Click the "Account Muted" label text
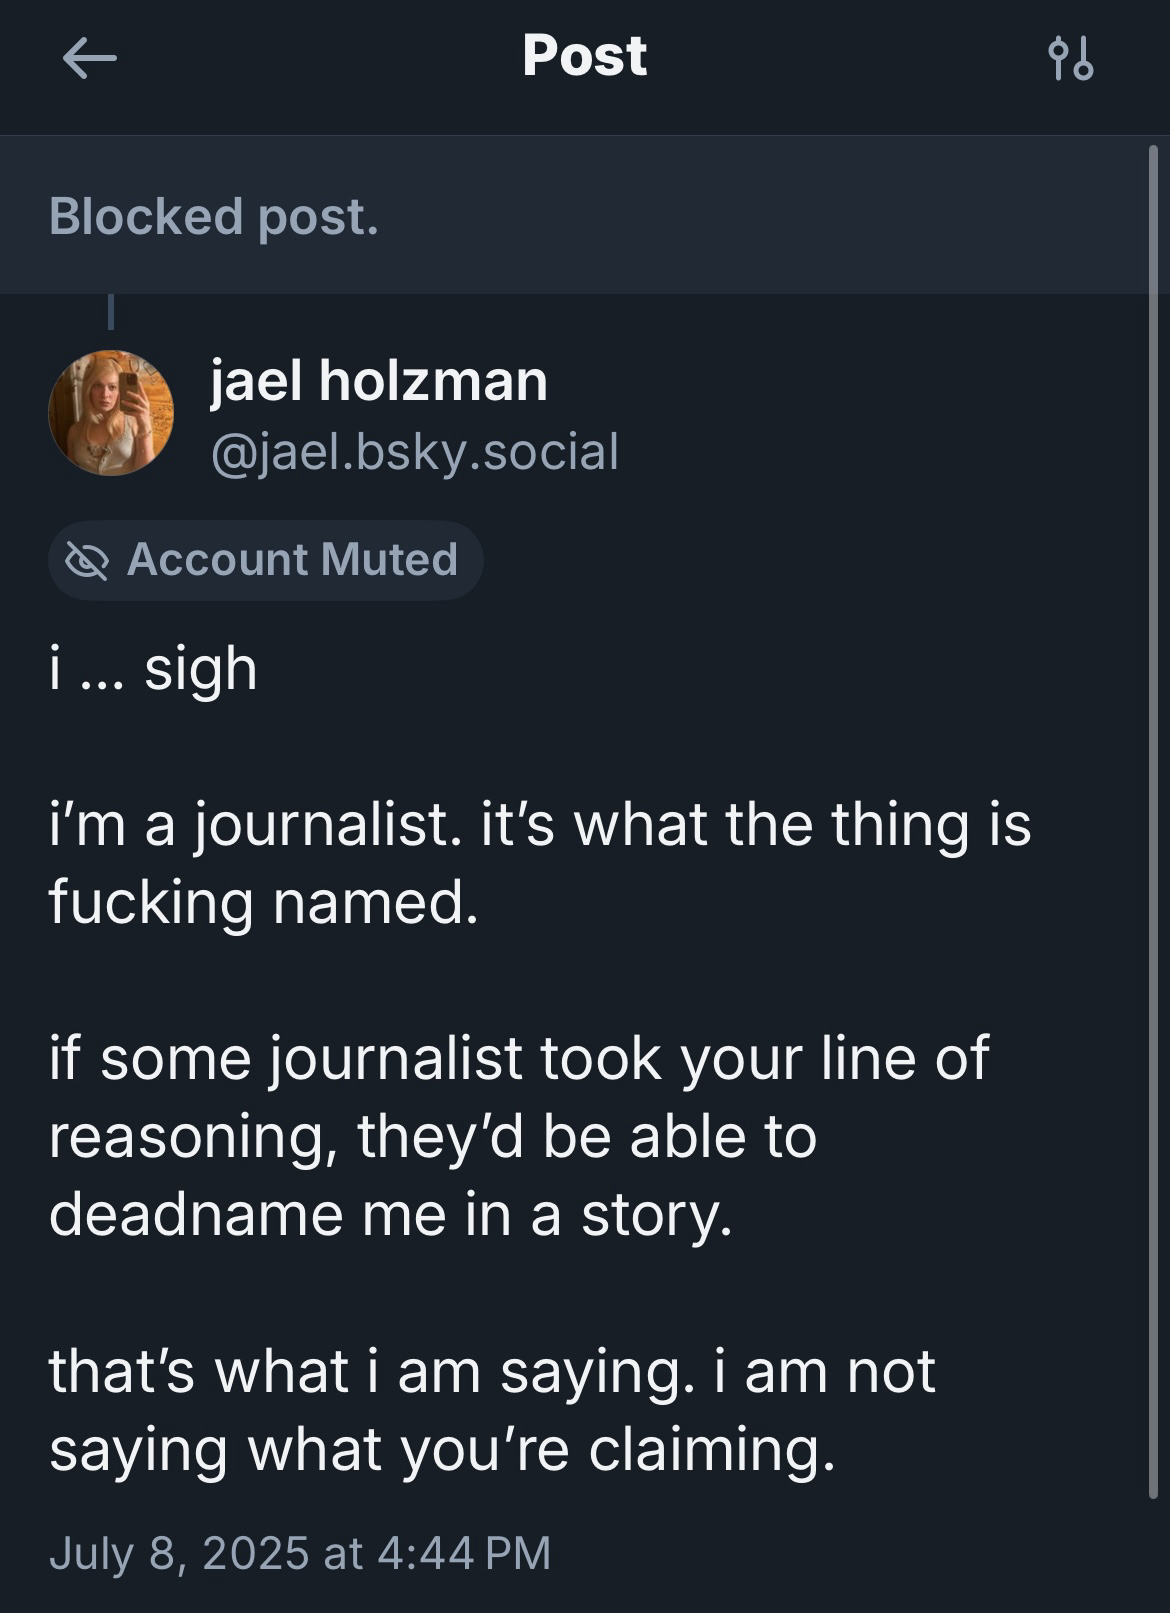Image resolution: width=1170 pixels, height=1613 pixels. click(292, 560)
